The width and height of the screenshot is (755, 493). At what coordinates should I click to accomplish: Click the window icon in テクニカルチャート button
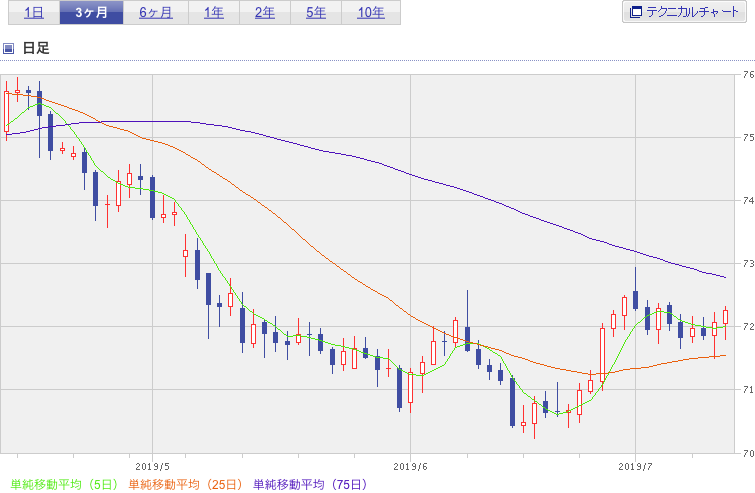click(x=636, y=12)
